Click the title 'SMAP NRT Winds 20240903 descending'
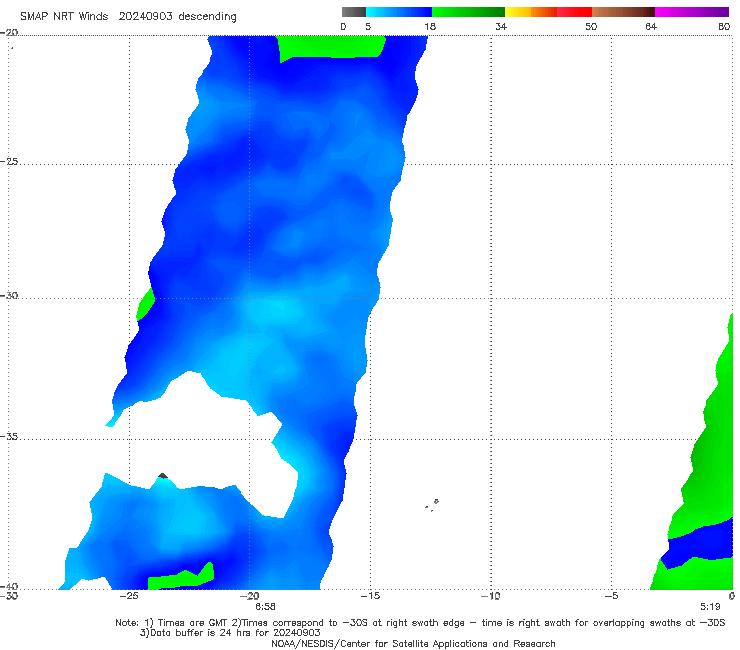The image size is (740, 650). click(x=128, y=17)
